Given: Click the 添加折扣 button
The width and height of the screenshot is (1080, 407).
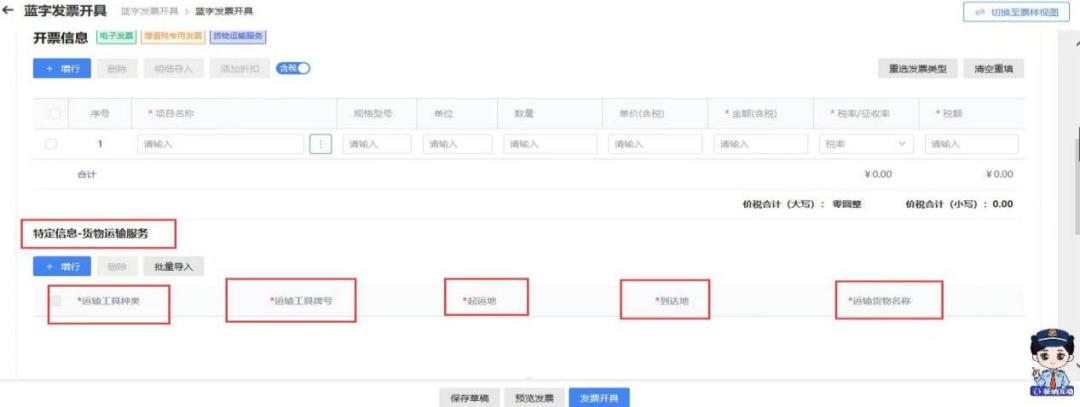Looking at the screenshot, I should tap(240, 69).
